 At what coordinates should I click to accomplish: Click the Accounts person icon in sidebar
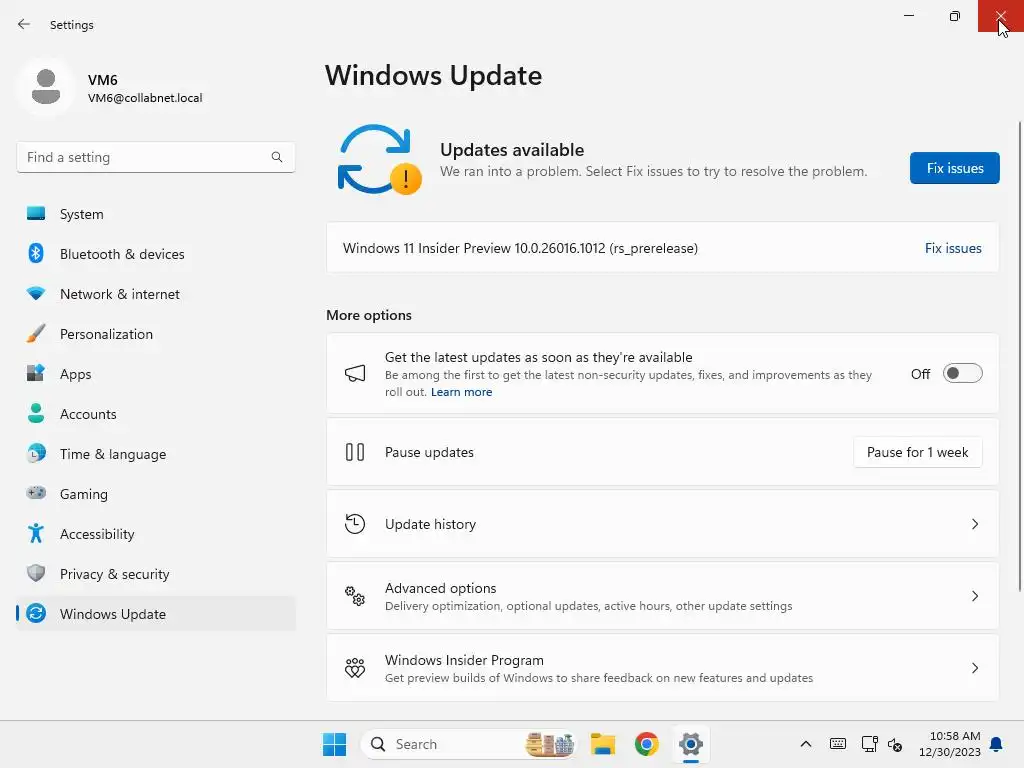click(x=36, y=413)
